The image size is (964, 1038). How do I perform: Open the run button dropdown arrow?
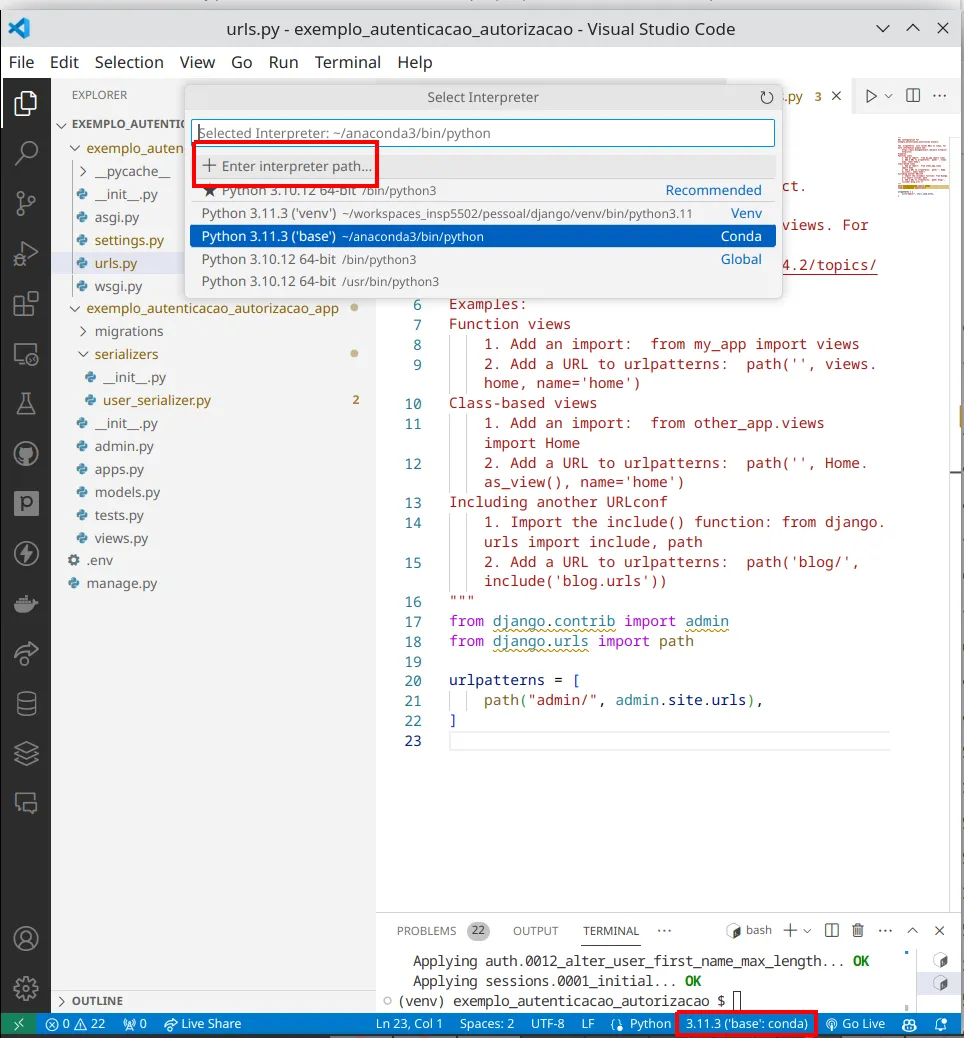click(889, 96)
